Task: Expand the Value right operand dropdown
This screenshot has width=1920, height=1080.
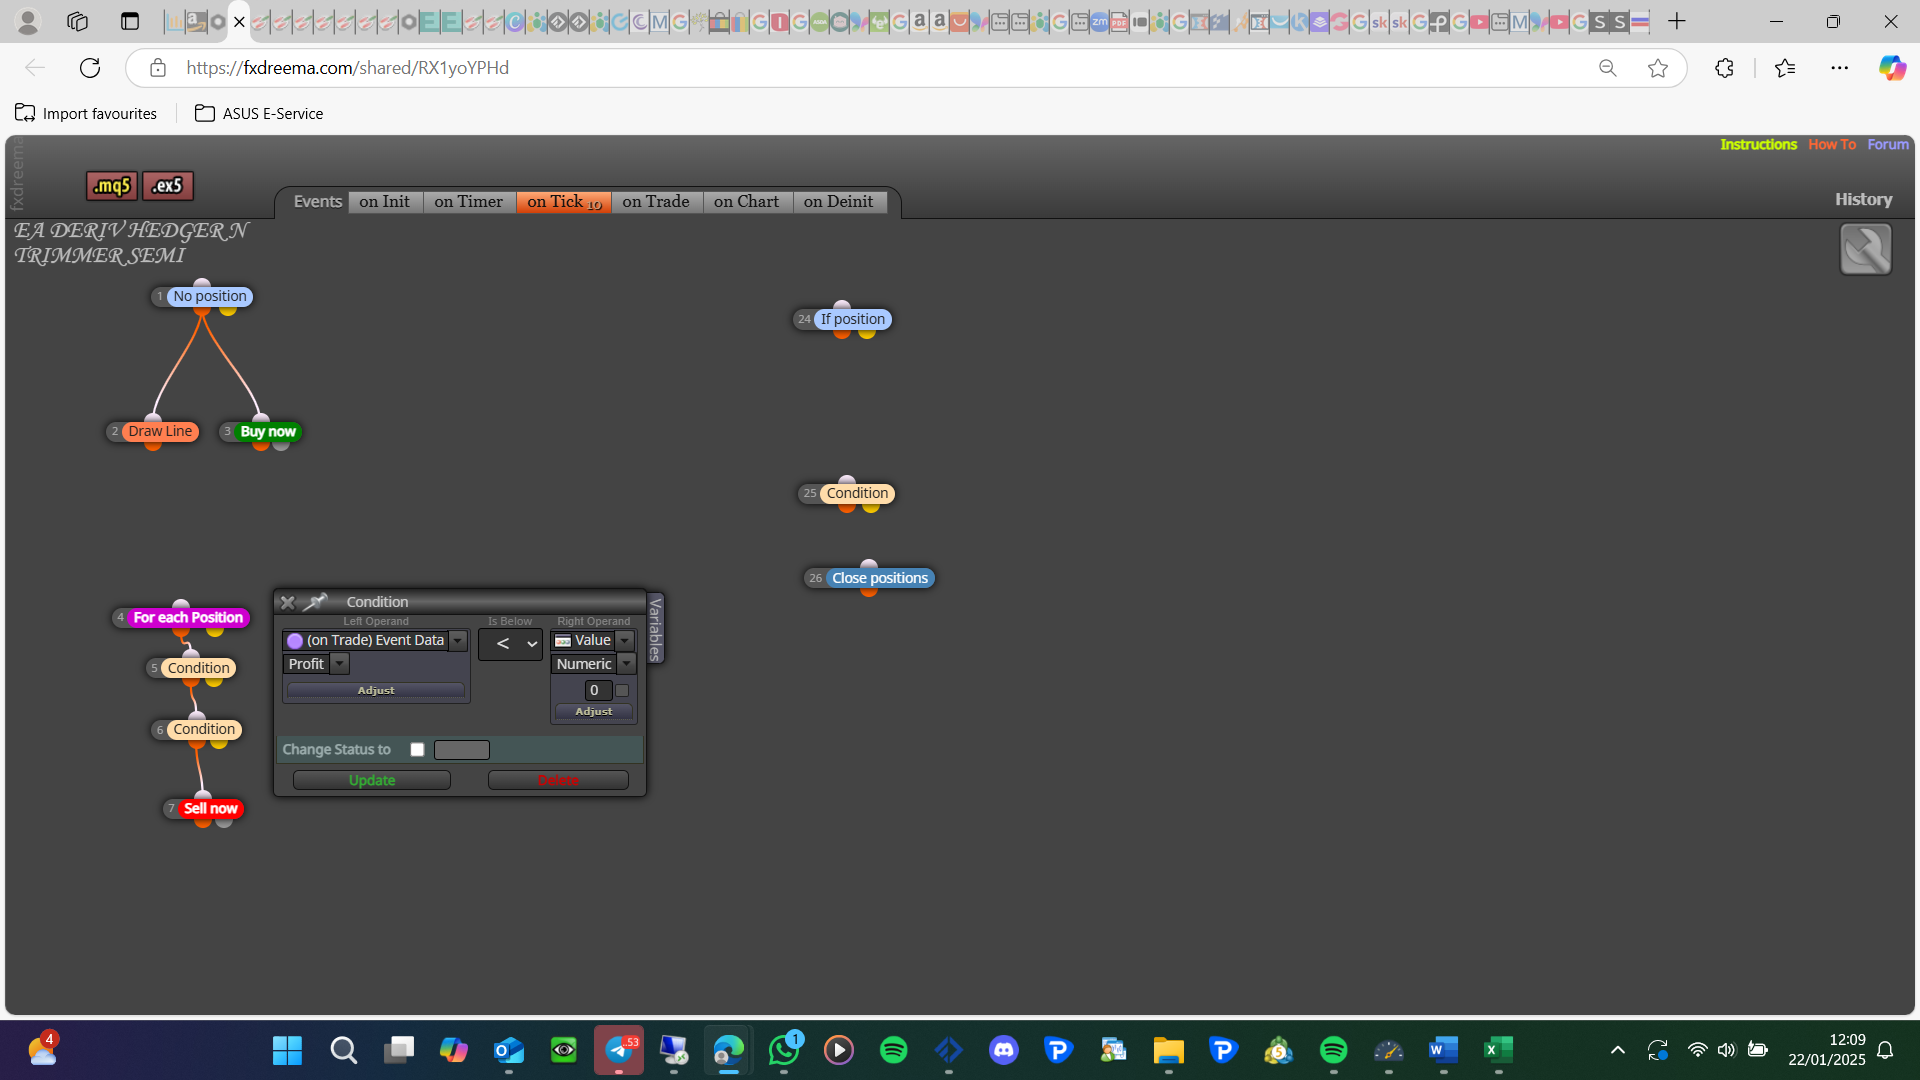Action: coord(625,641)
